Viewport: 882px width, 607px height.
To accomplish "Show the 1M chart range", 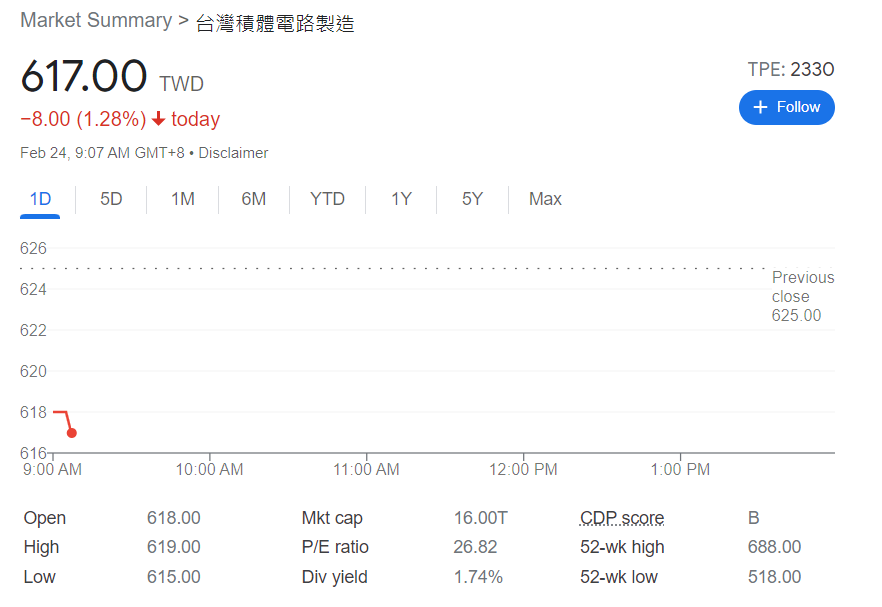I will tap(182, 199).
